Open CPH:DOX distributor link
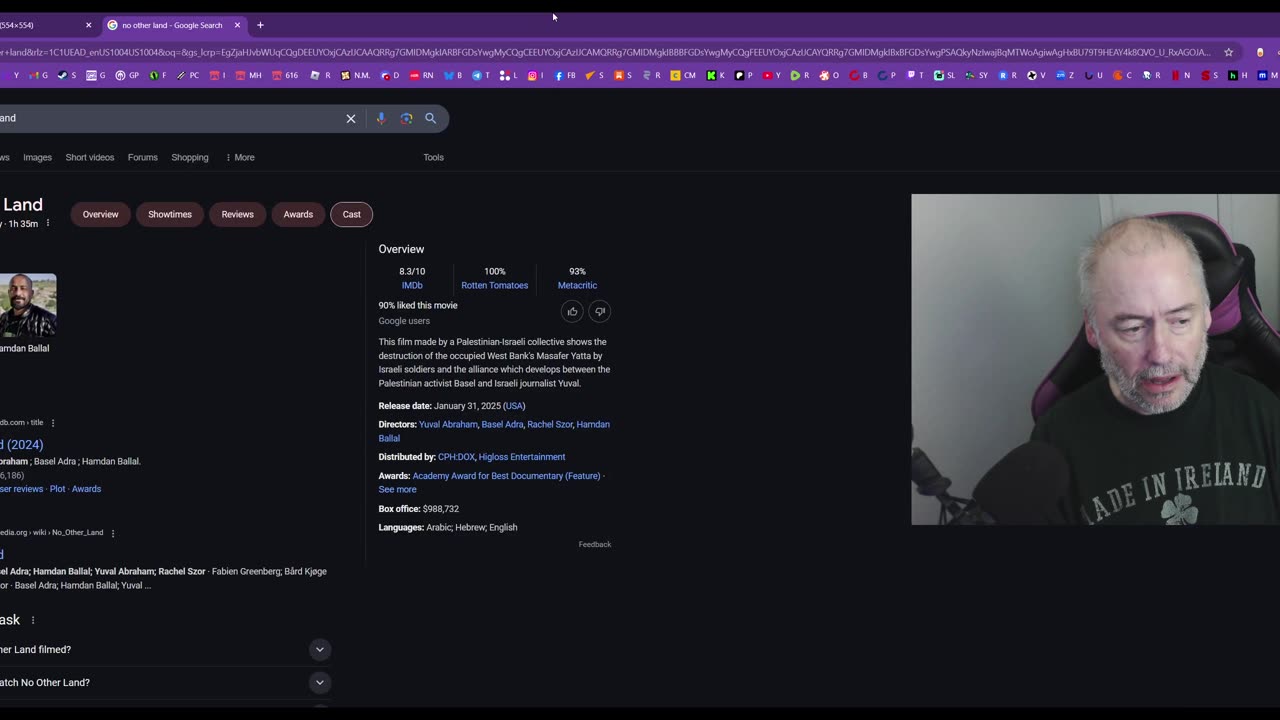 pos(456,457)
